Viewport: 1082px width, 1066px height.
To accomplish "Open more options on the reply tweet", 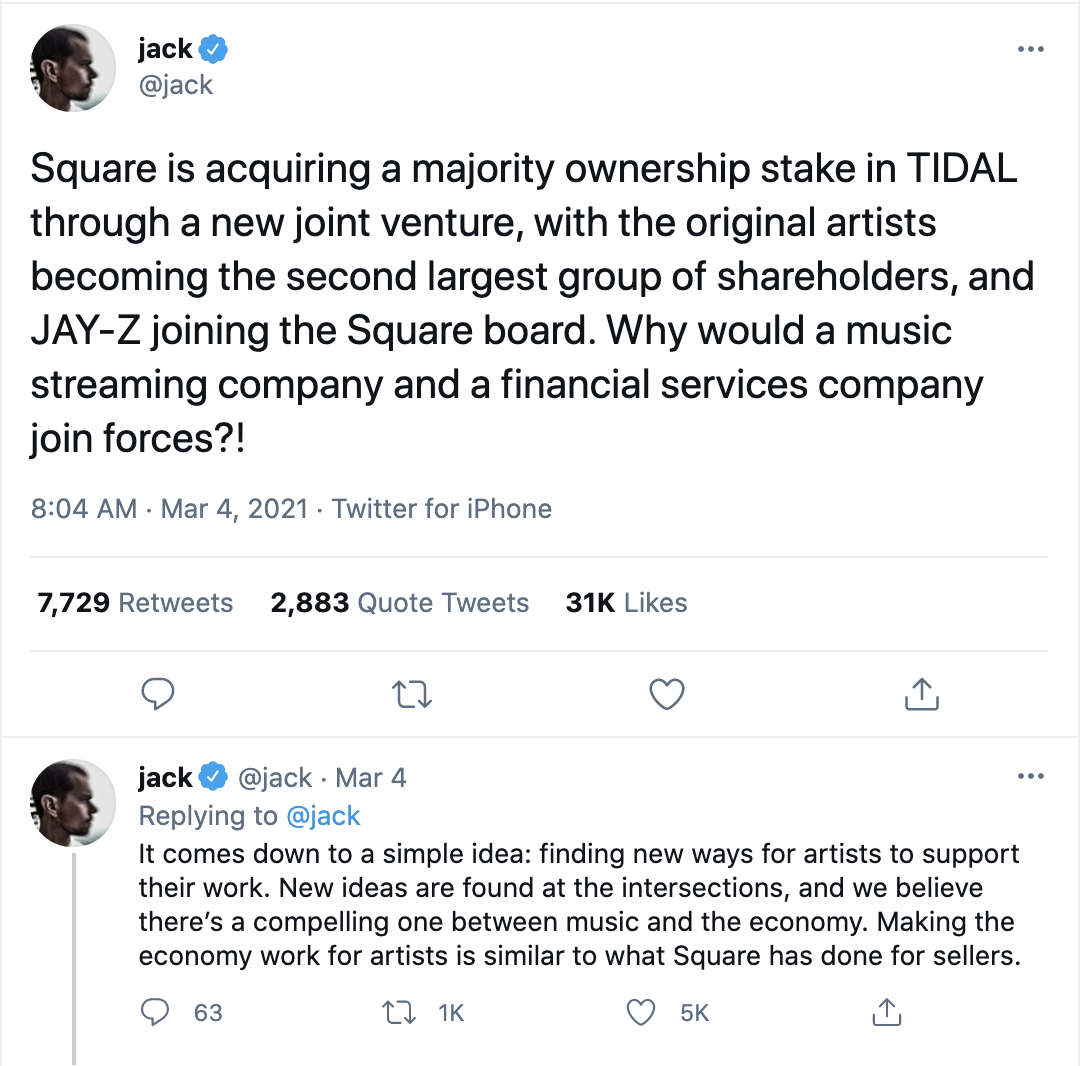I will pyautogui.click(x=1029, y=777).
